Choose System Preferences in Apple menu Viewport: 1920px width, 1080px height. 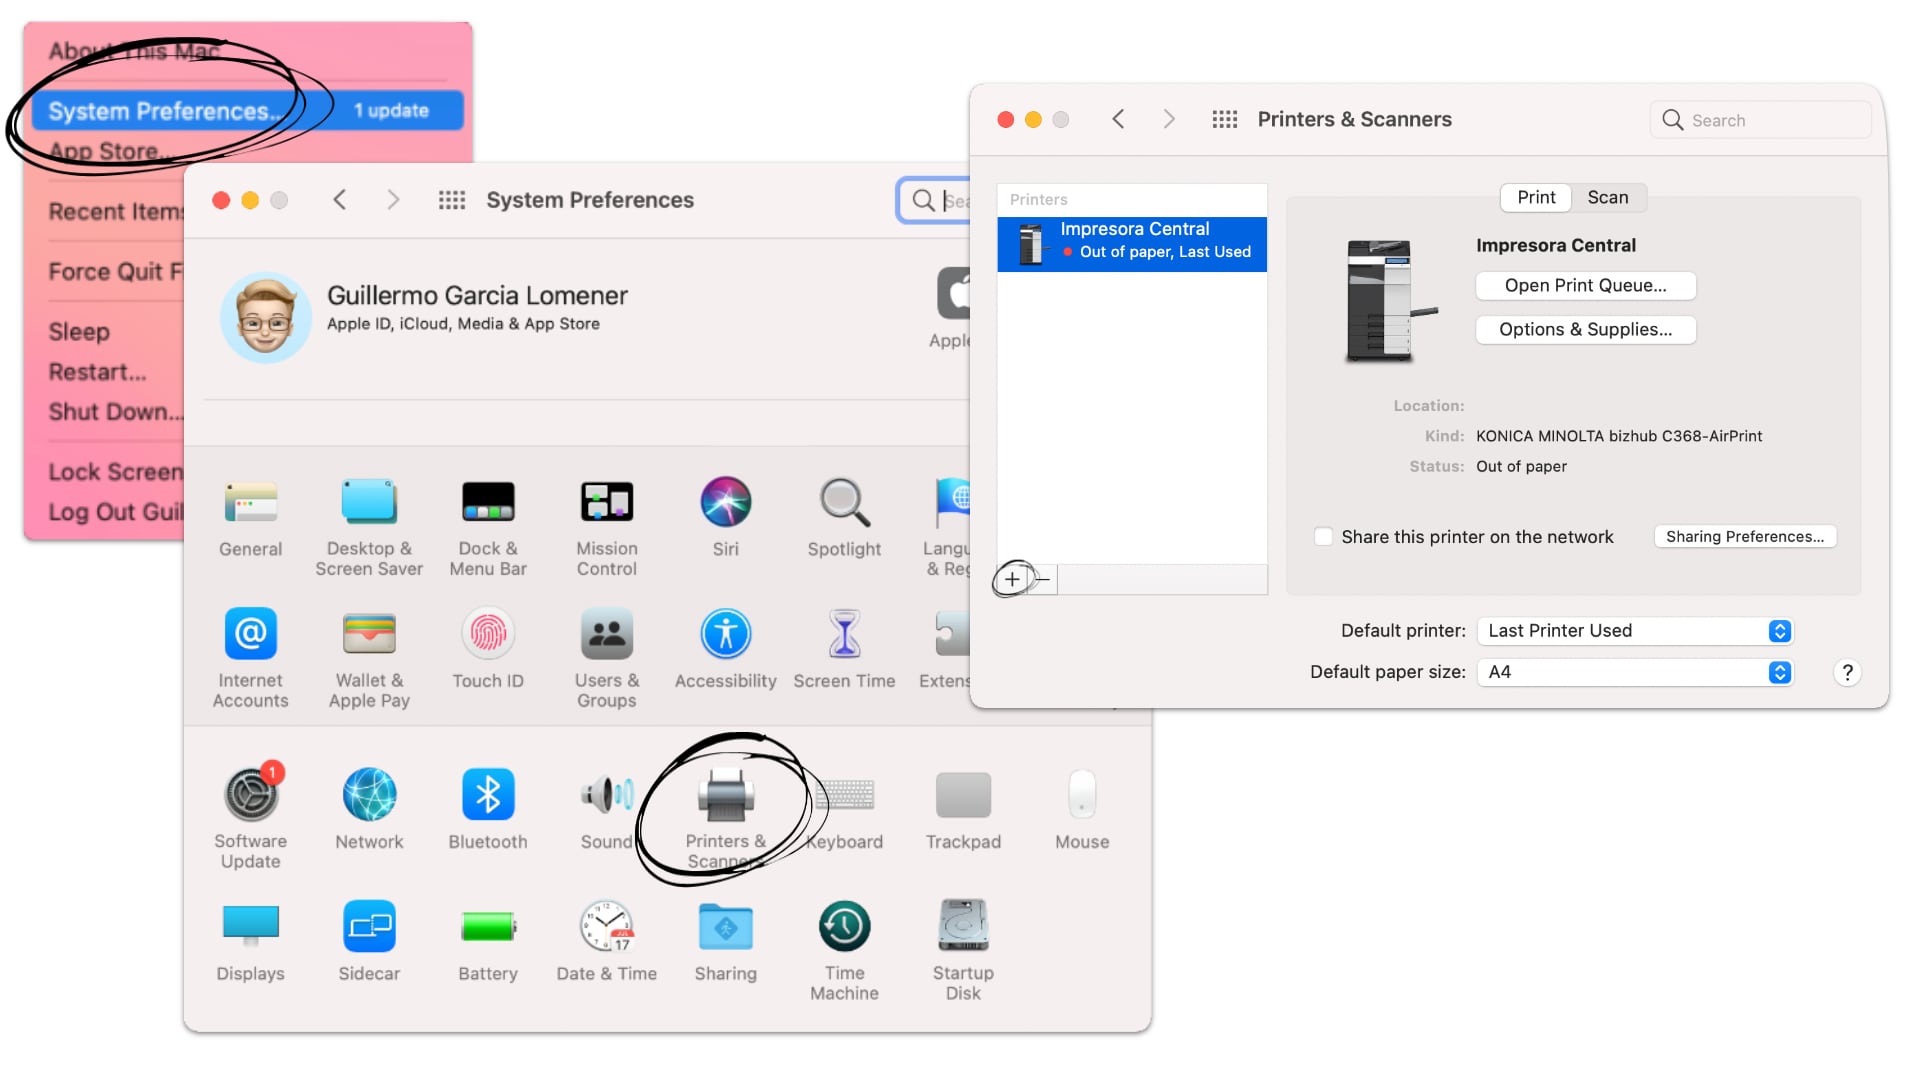pos(247,110)
